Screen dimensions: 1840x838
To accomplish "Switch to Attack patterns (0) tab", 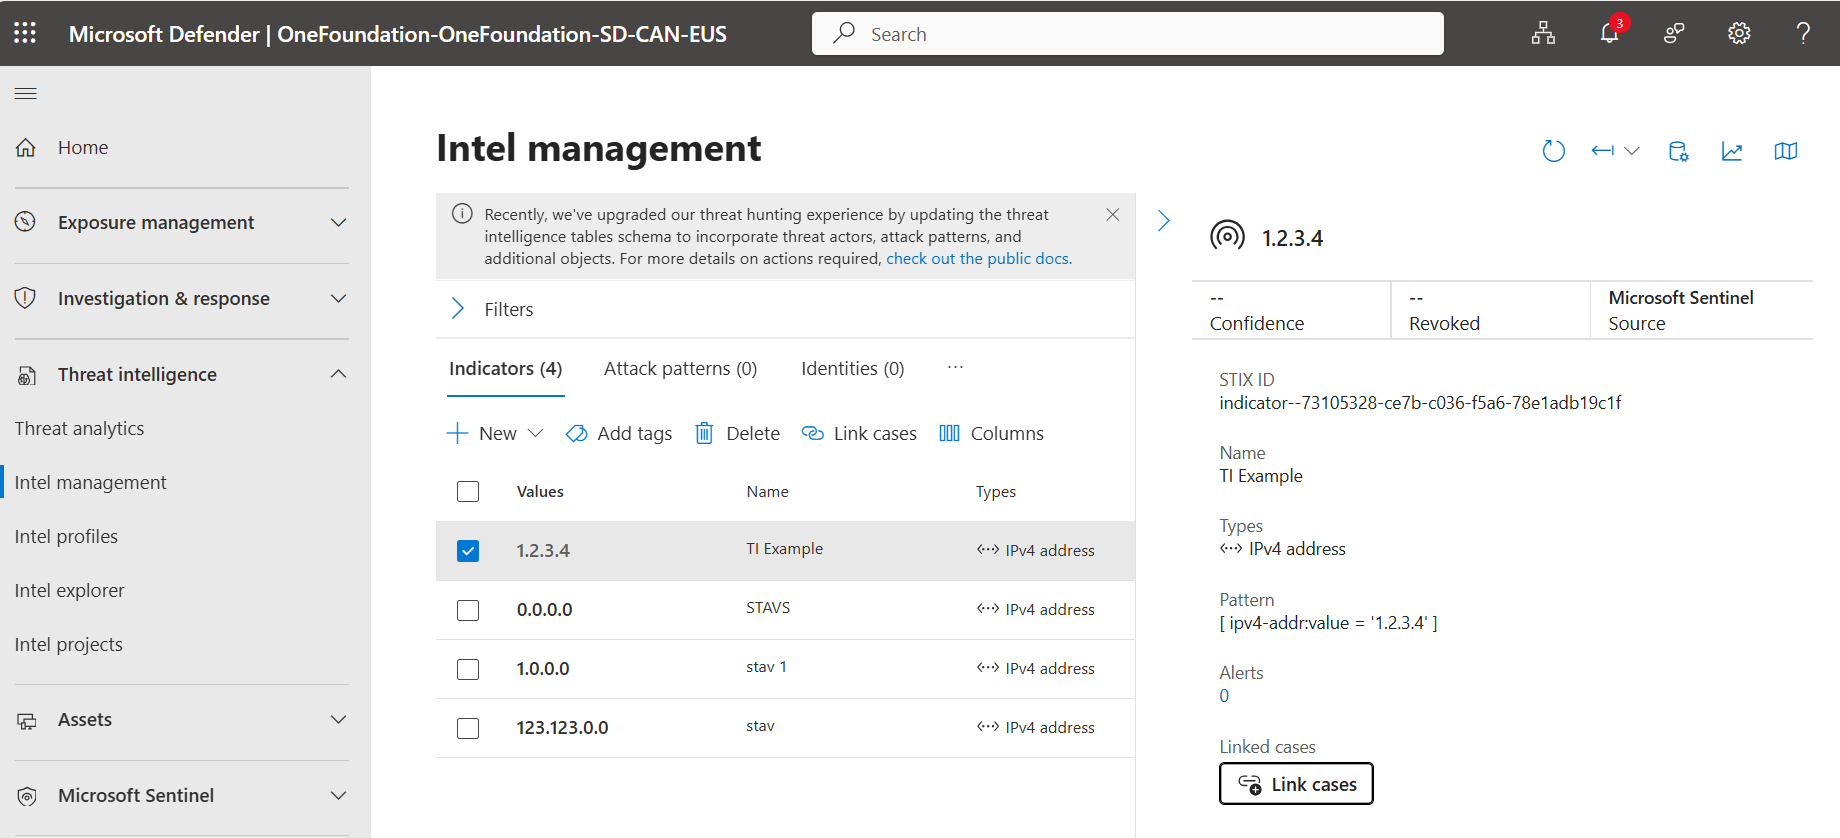I will [x=680, y=368].
